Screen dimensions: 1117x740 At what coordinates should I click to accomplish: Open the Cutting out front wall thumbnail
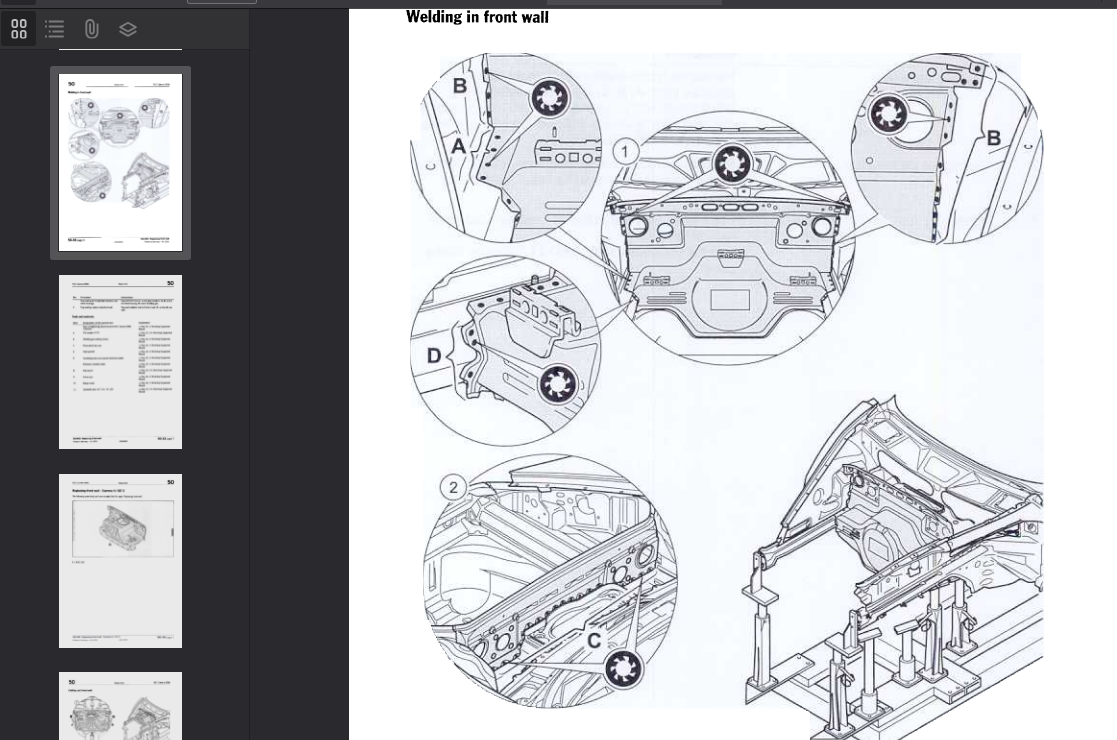pos(120,706)
